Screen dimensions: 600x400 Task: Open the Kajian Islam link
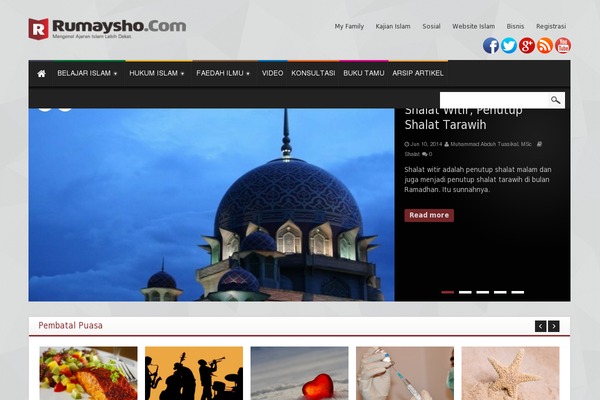(x=393, y=26)
